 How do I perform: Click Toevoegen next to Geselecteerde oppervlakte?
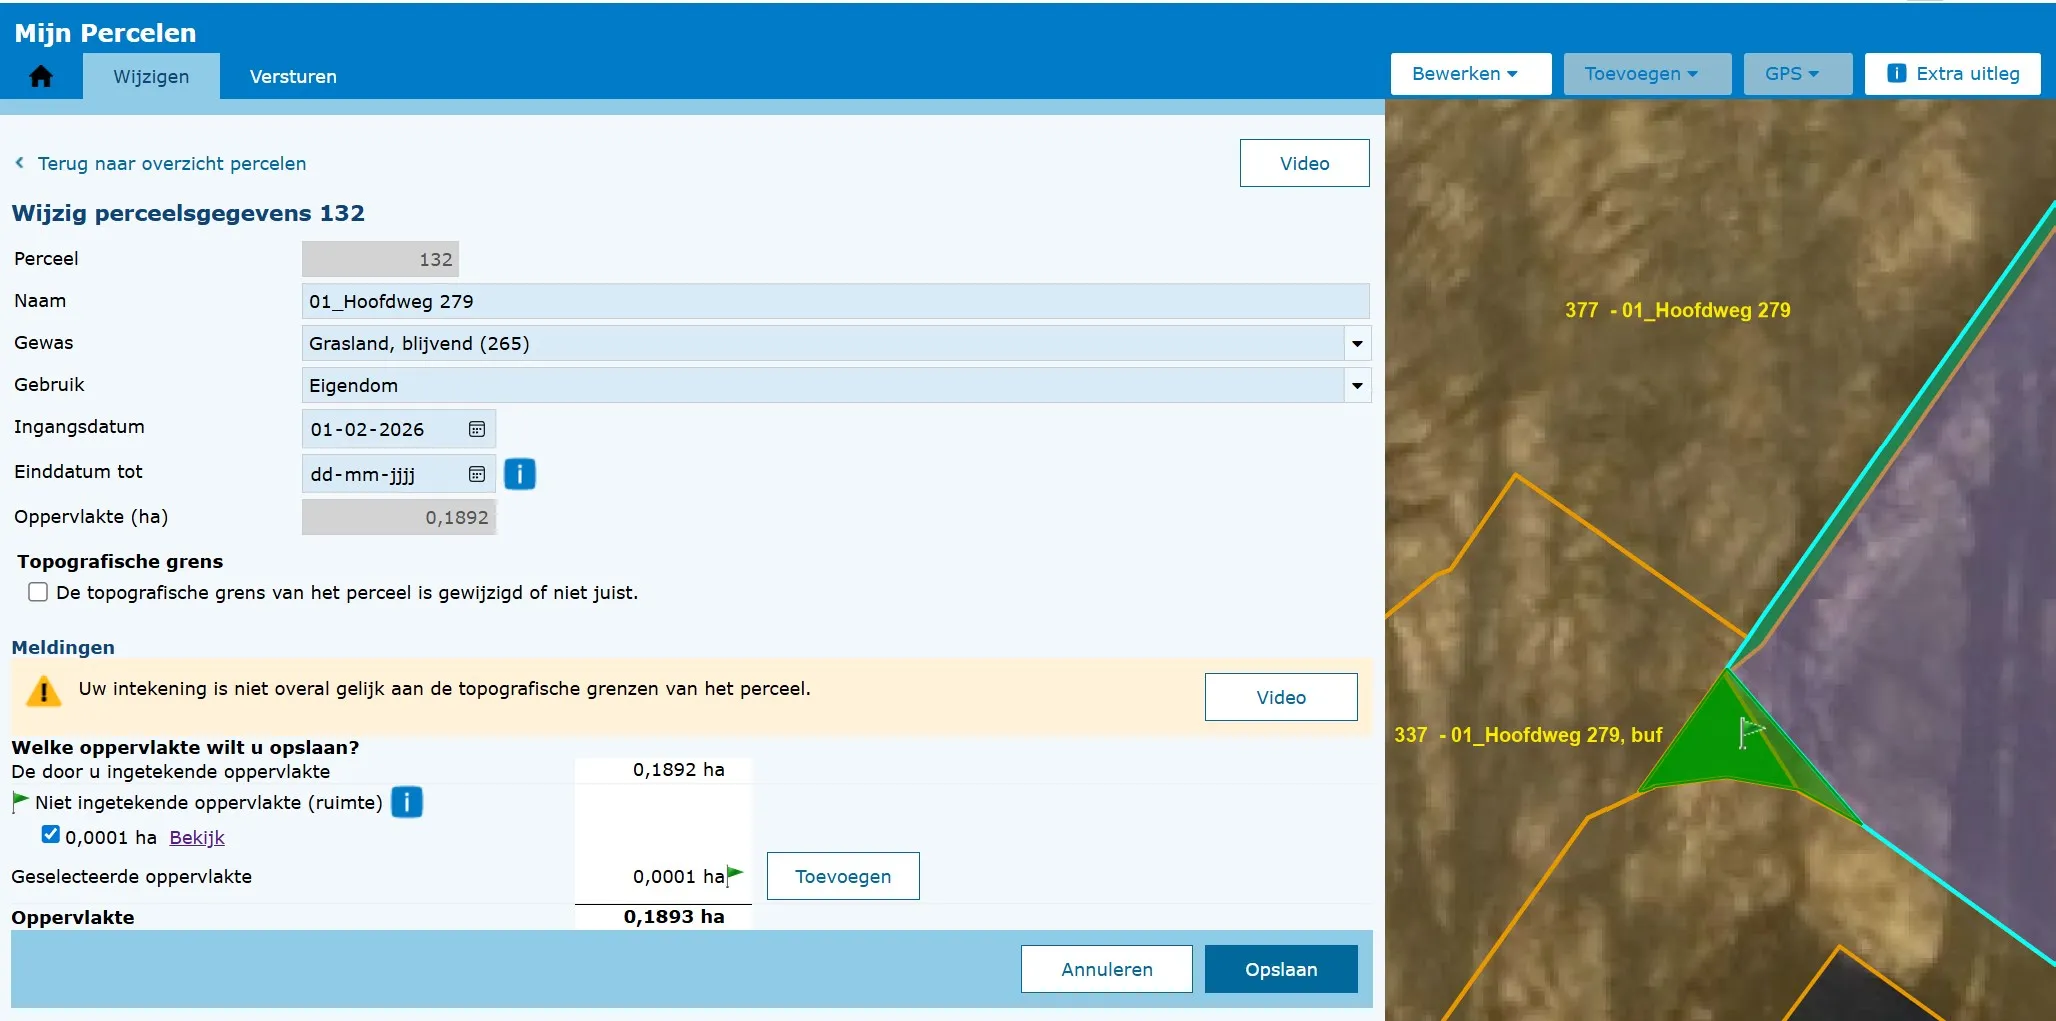(x=843, y=876)
